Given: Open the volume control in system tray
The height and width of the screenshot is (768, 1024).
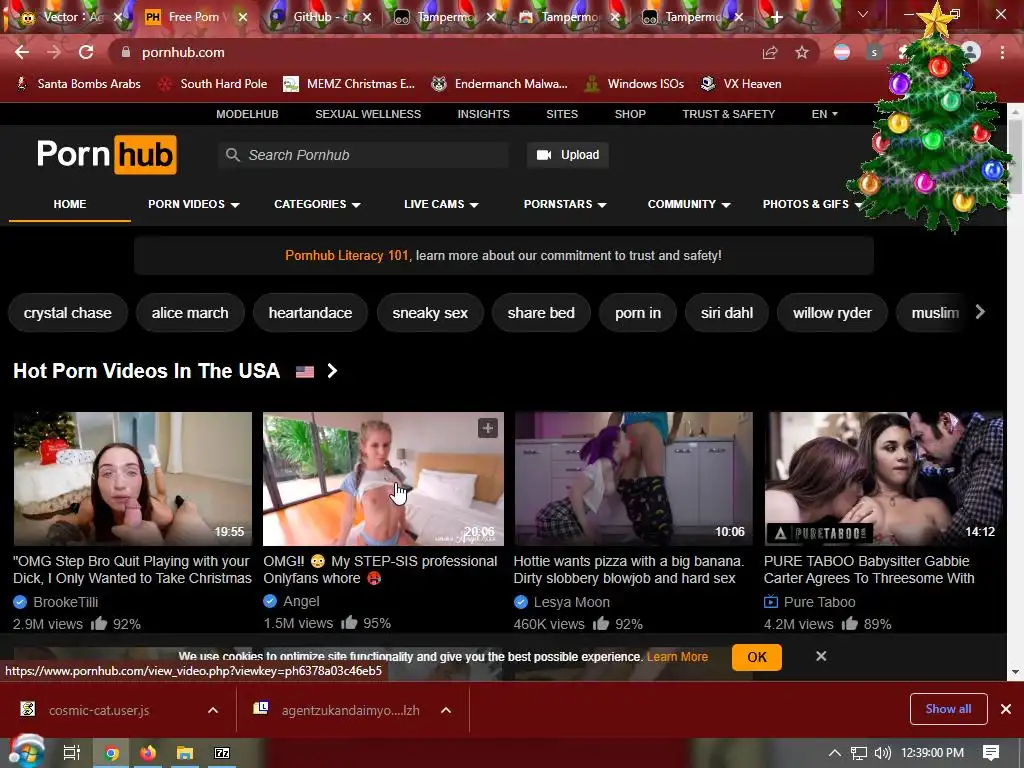Looking at the screenshot, I should [x=882, y=753].
